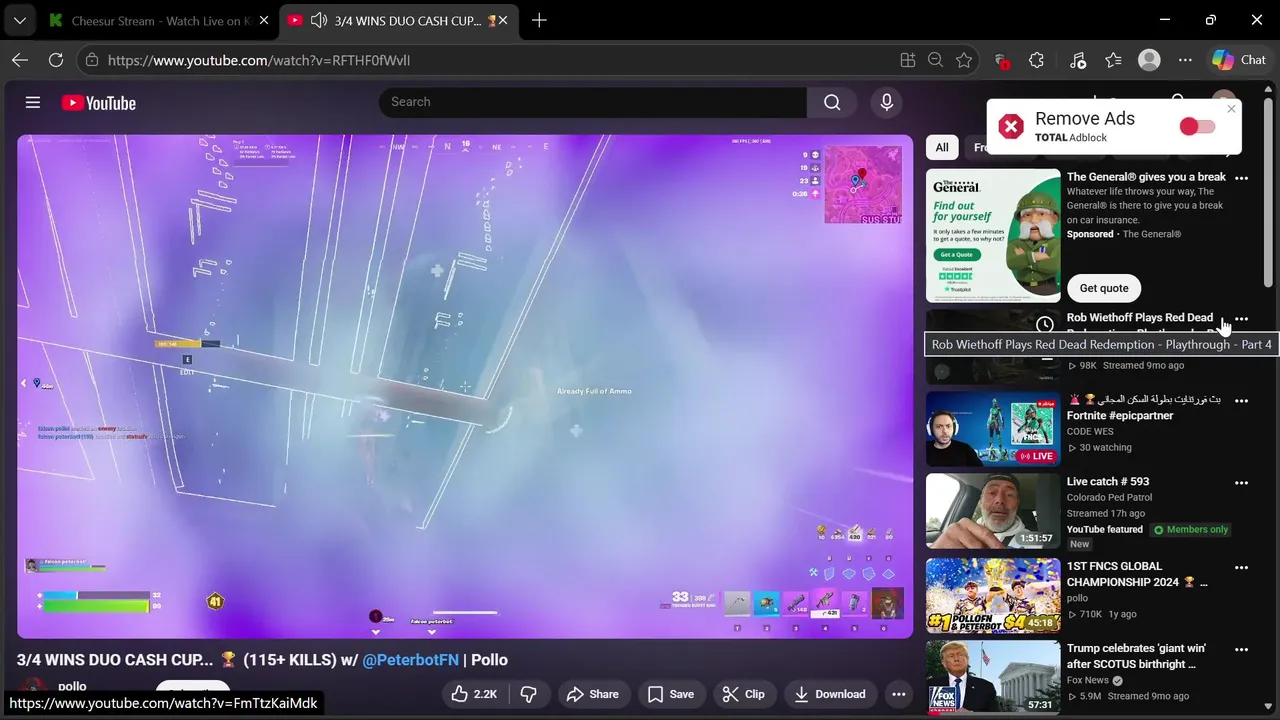Open more actions menu beside Download
Viewport: 1280px width, 720px height.
click(x=898, y=694)
